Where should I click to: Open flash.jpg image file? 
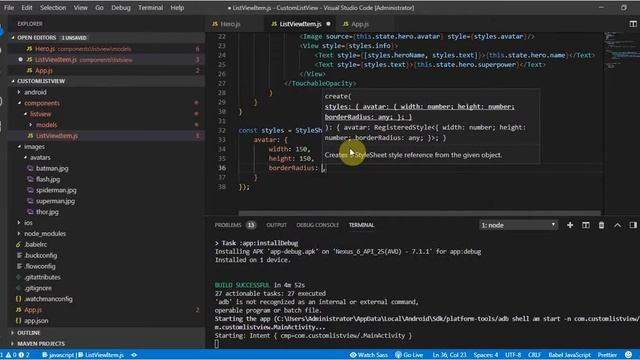106,179
